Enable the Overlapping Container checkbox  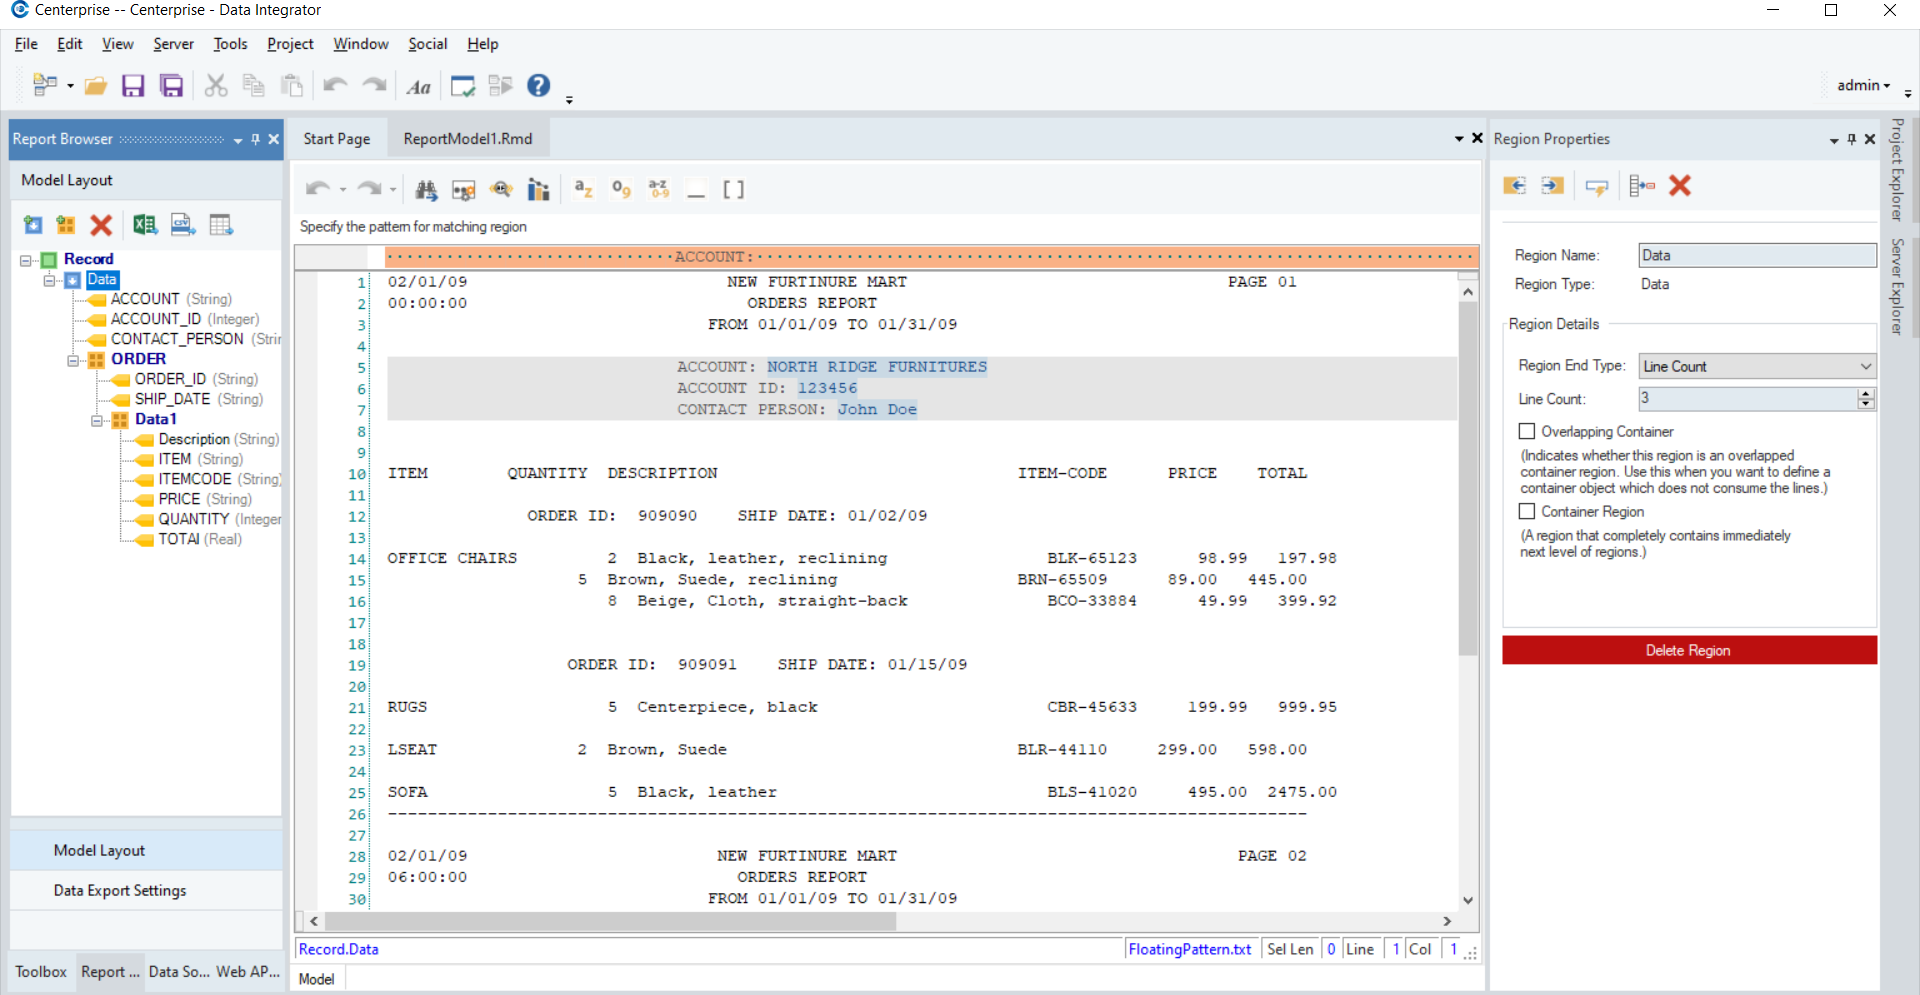pyautogui.click(x=1526, y=431)
